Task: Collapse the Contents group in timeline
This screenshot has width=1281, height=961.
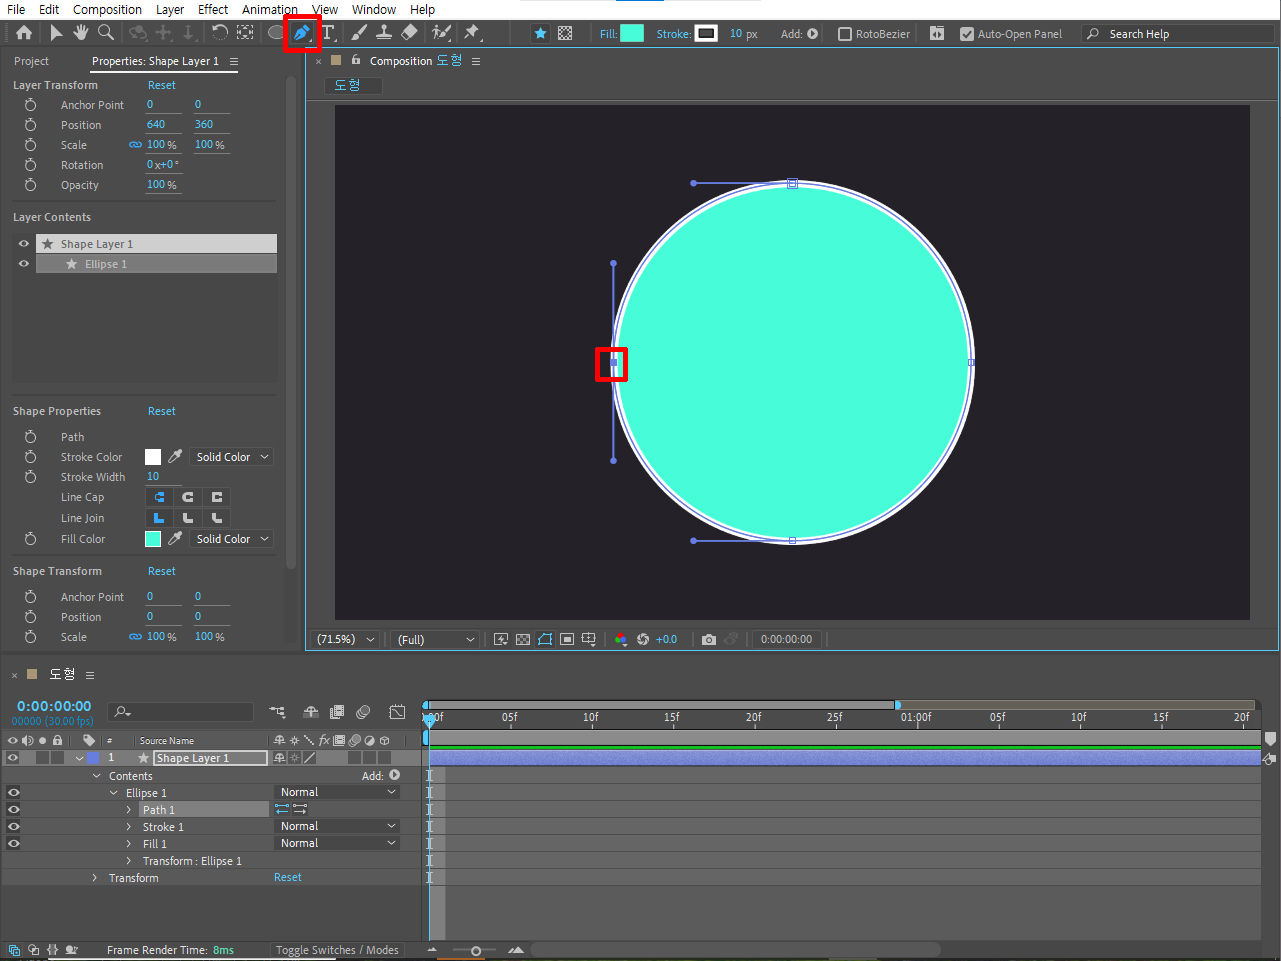Action: click(x=96, y=776)
